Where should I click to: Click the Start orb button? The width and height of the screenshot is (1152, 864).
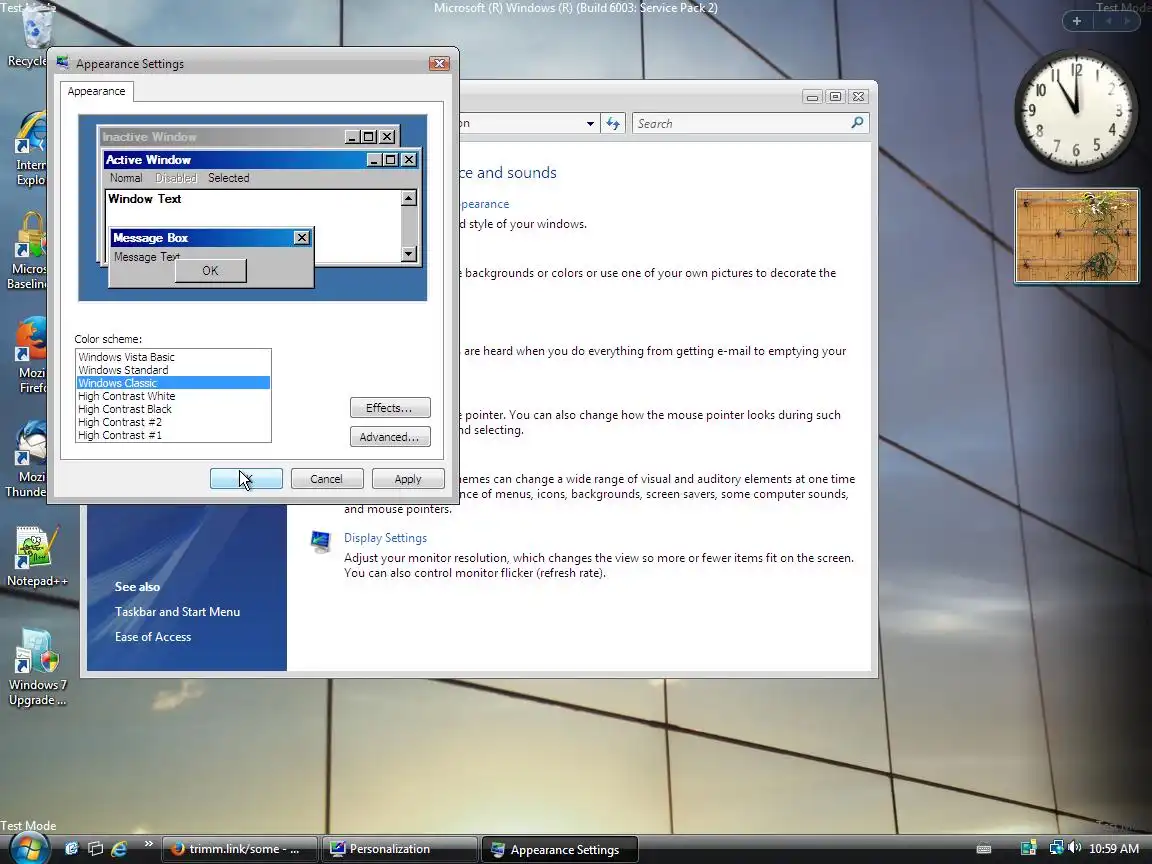28,849
